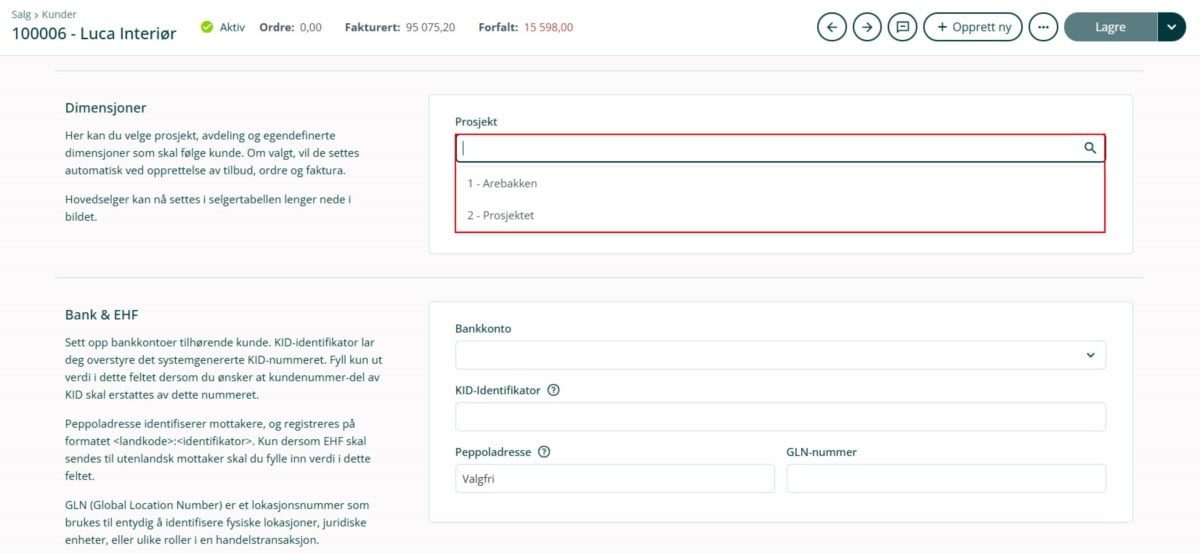Go to the next customer arrow
1200x554 pixels.
[x=867, y=27]
